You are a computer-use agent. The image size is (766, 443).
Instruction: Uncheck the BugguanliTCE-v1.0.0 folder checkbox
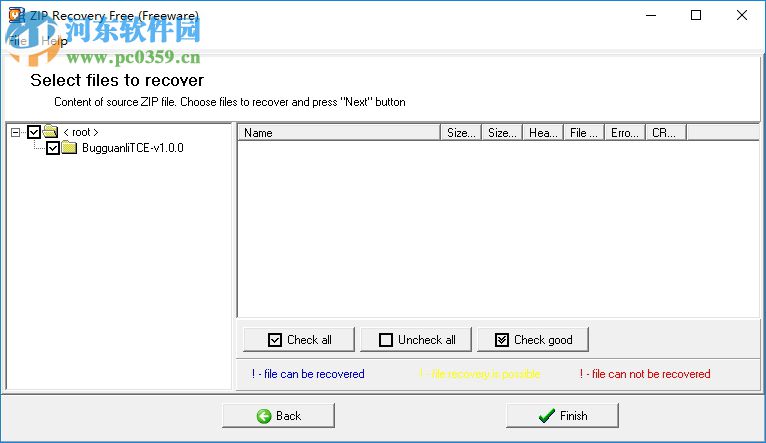coord(53,148)
